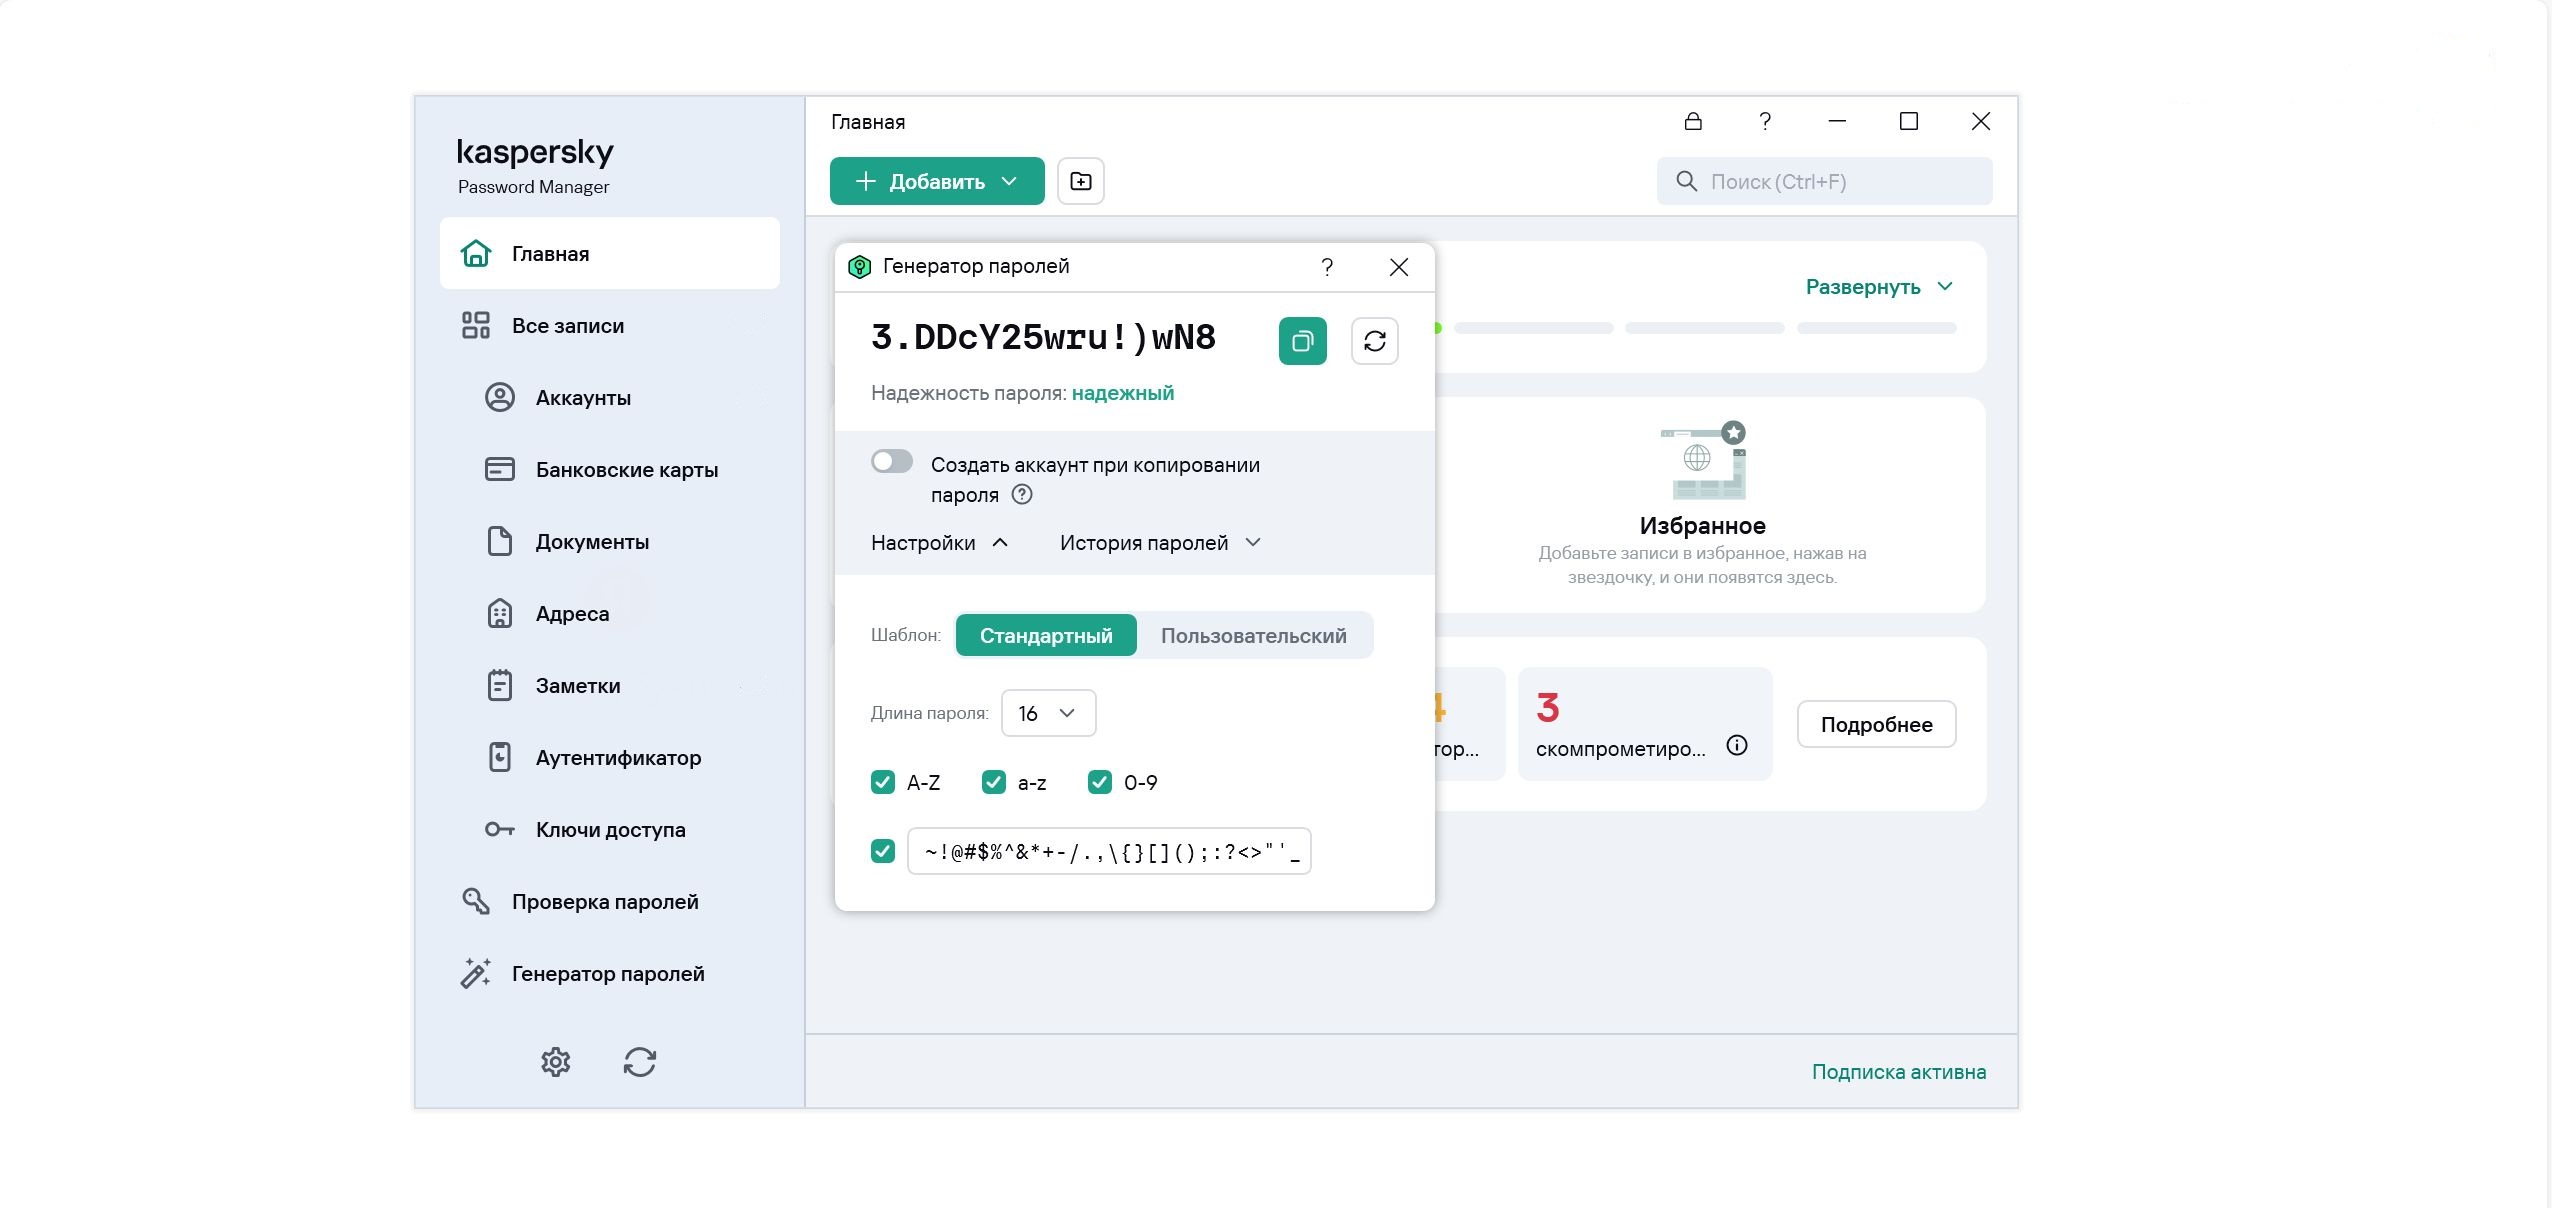Switch to Пользовательский template tab

click(x=1253, y=636)
